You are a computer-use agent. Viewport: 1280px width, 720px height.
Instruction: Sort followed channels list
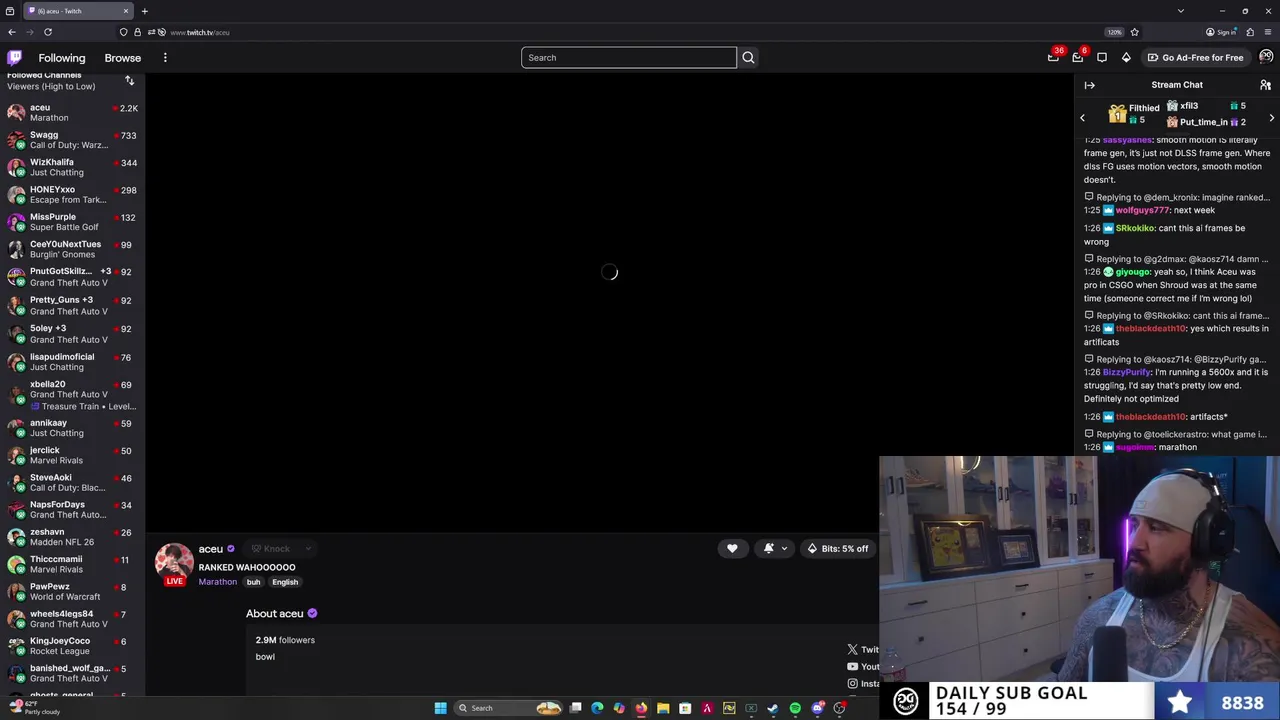click(129, 80)
